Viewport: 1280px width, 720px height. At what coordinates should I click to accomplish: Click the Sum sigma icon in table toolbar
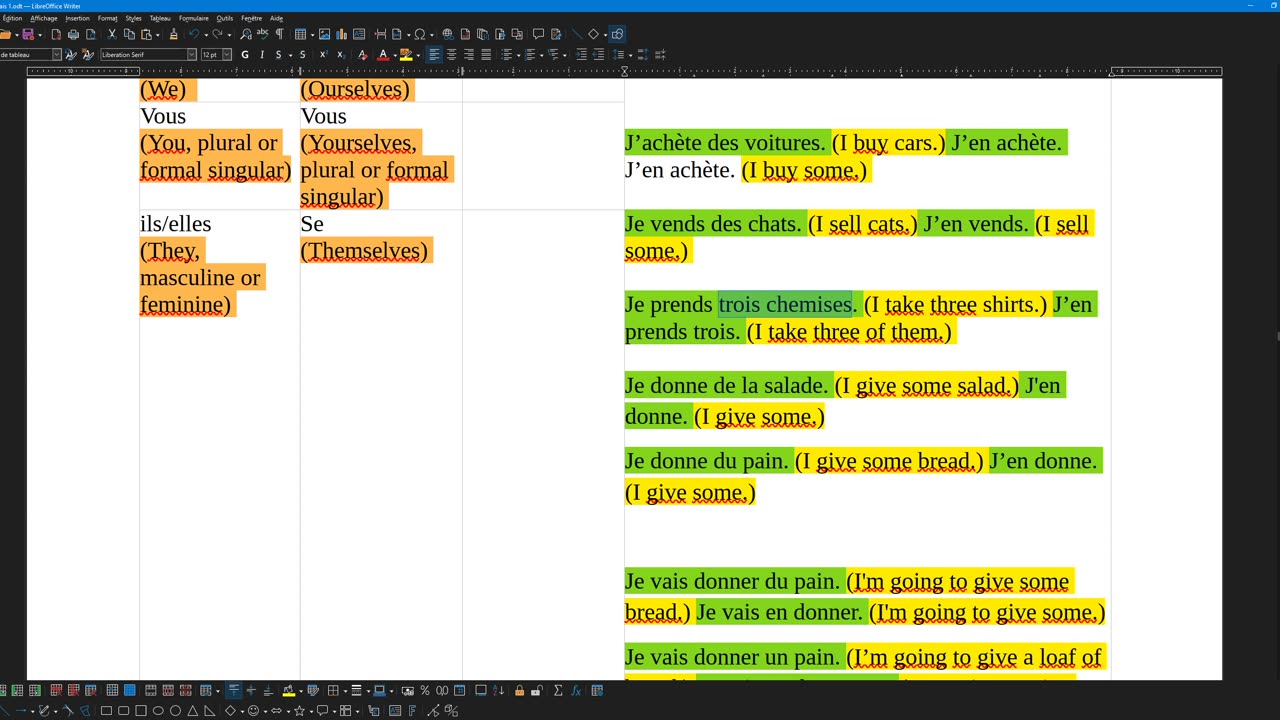click(558, 690)
